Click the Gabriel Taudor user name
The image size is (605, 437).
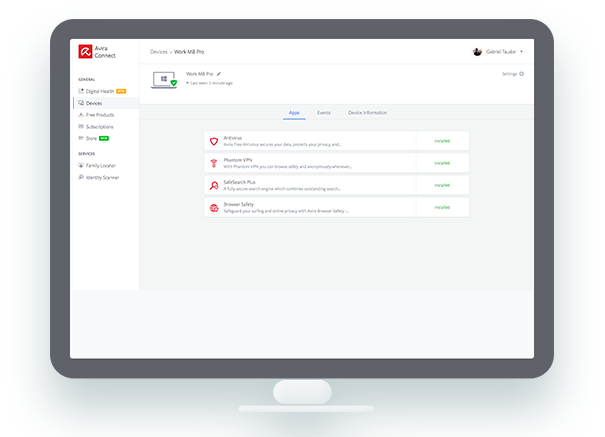(501, 52)
